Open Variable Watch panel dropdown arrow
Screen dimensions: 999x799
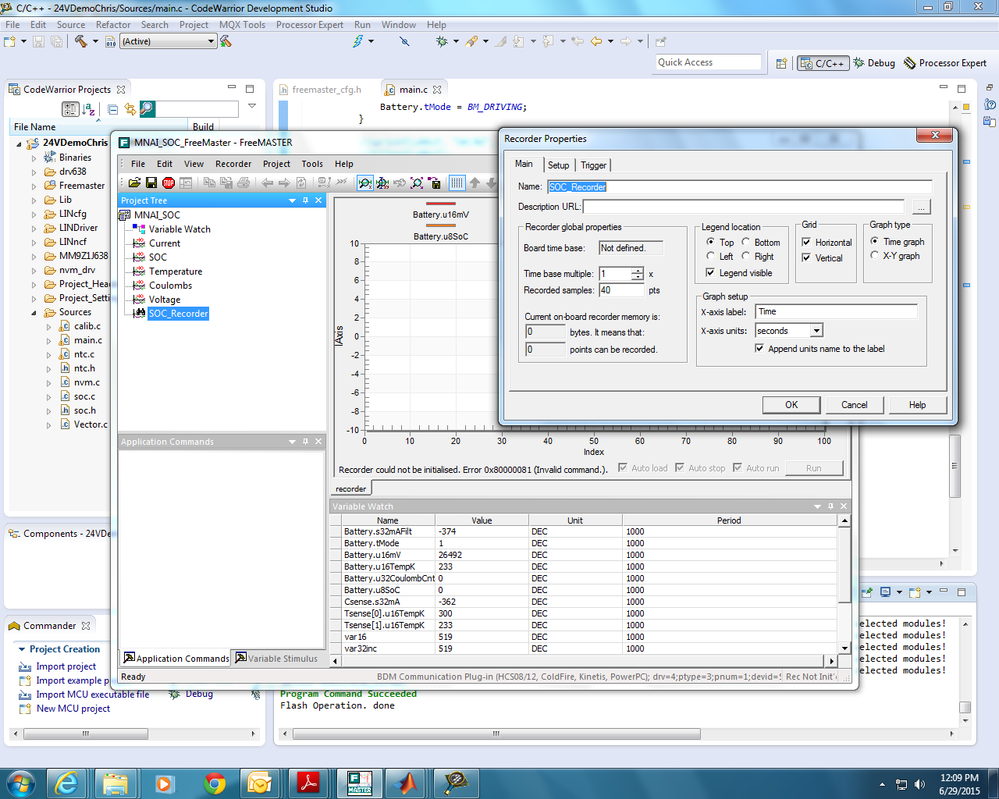click(x=817, y=507)
